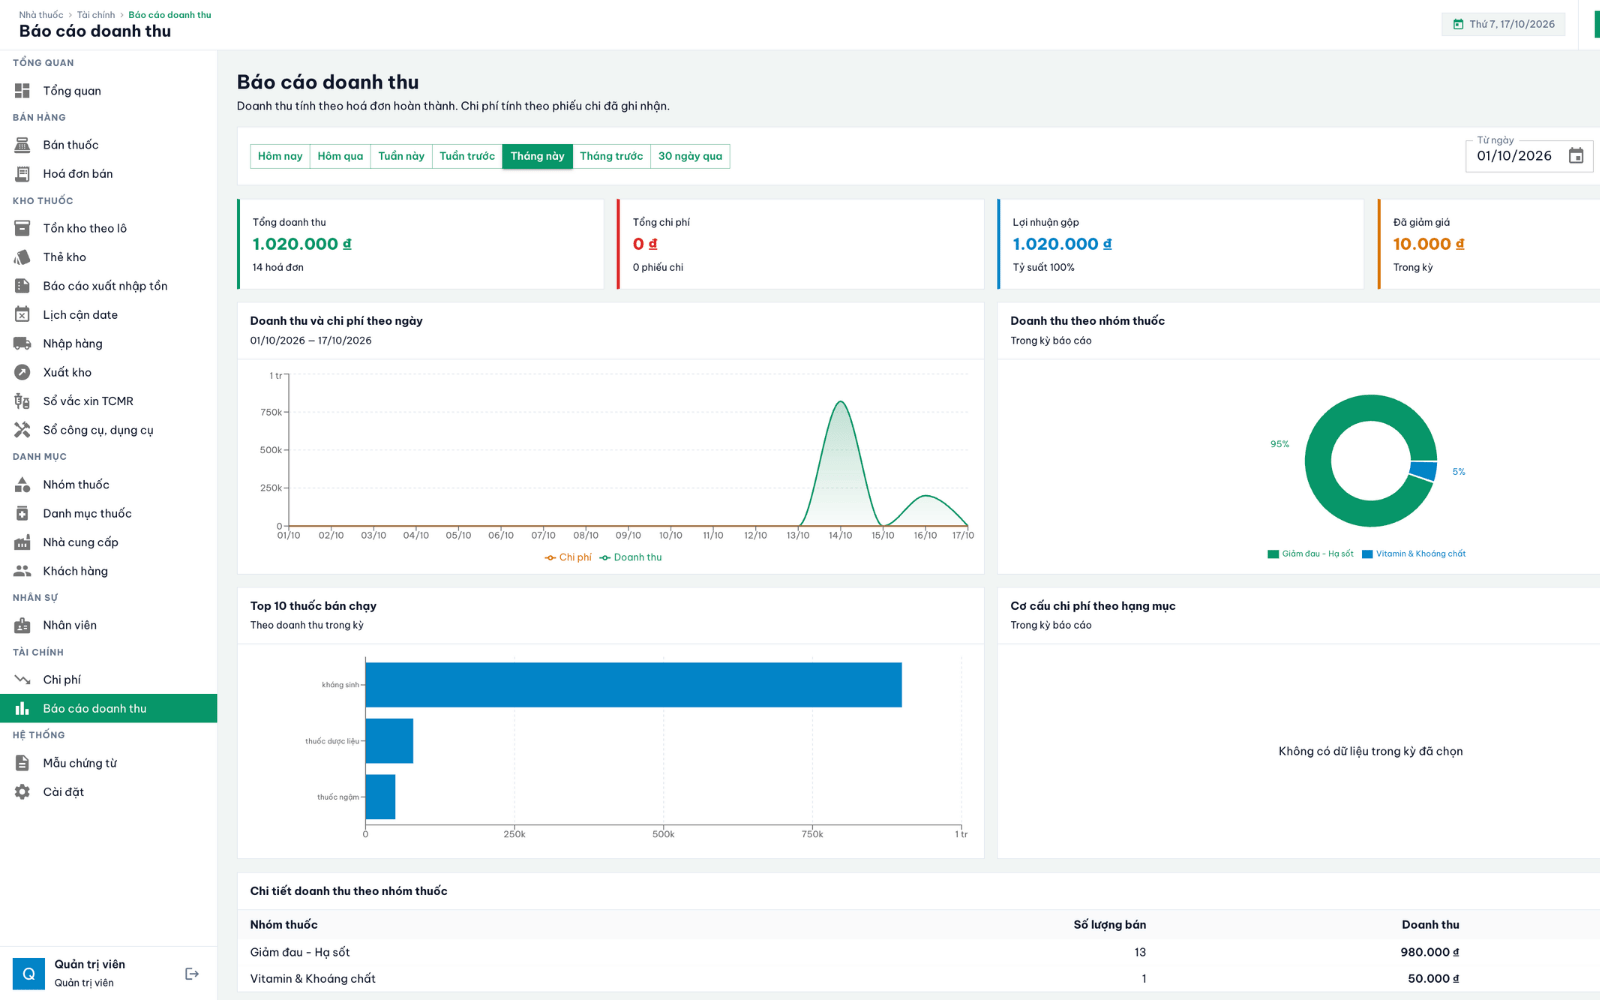This screenshot has width=1600, height=1000.
Task: Open Hoá đơn bán receipt icon
Action: (22, 174)
